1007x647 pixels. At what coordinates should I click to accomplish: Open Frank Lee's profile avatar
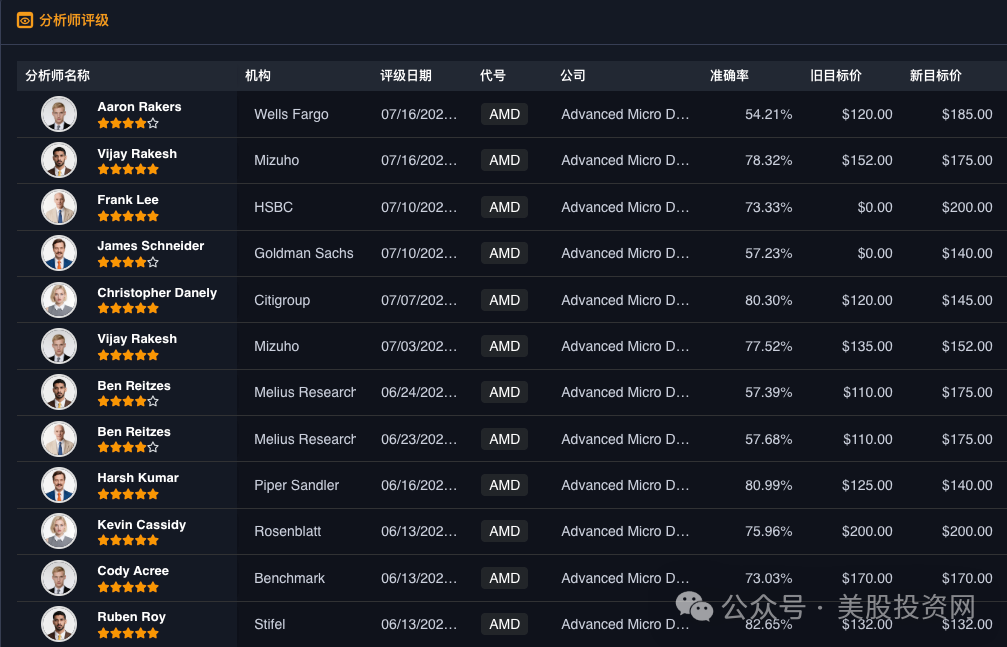[59, 207]
